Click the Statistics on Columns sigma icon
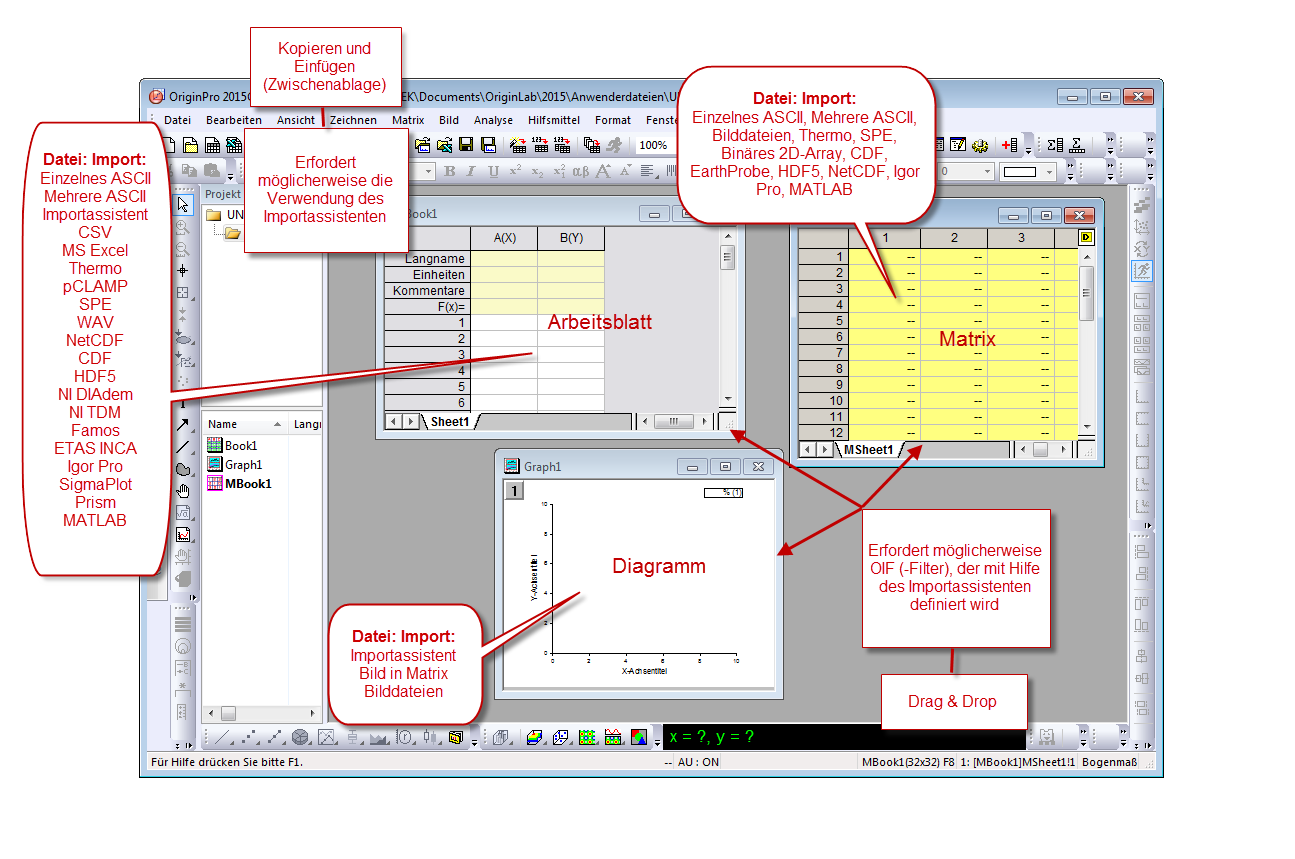Screen dimensions: 1295x859 1056,145
